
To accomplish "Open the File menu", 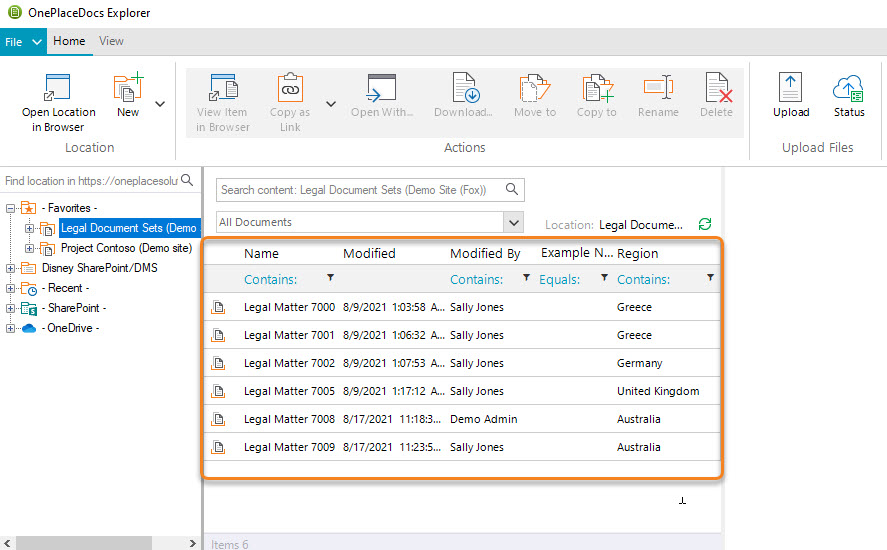I will (23, 42).
